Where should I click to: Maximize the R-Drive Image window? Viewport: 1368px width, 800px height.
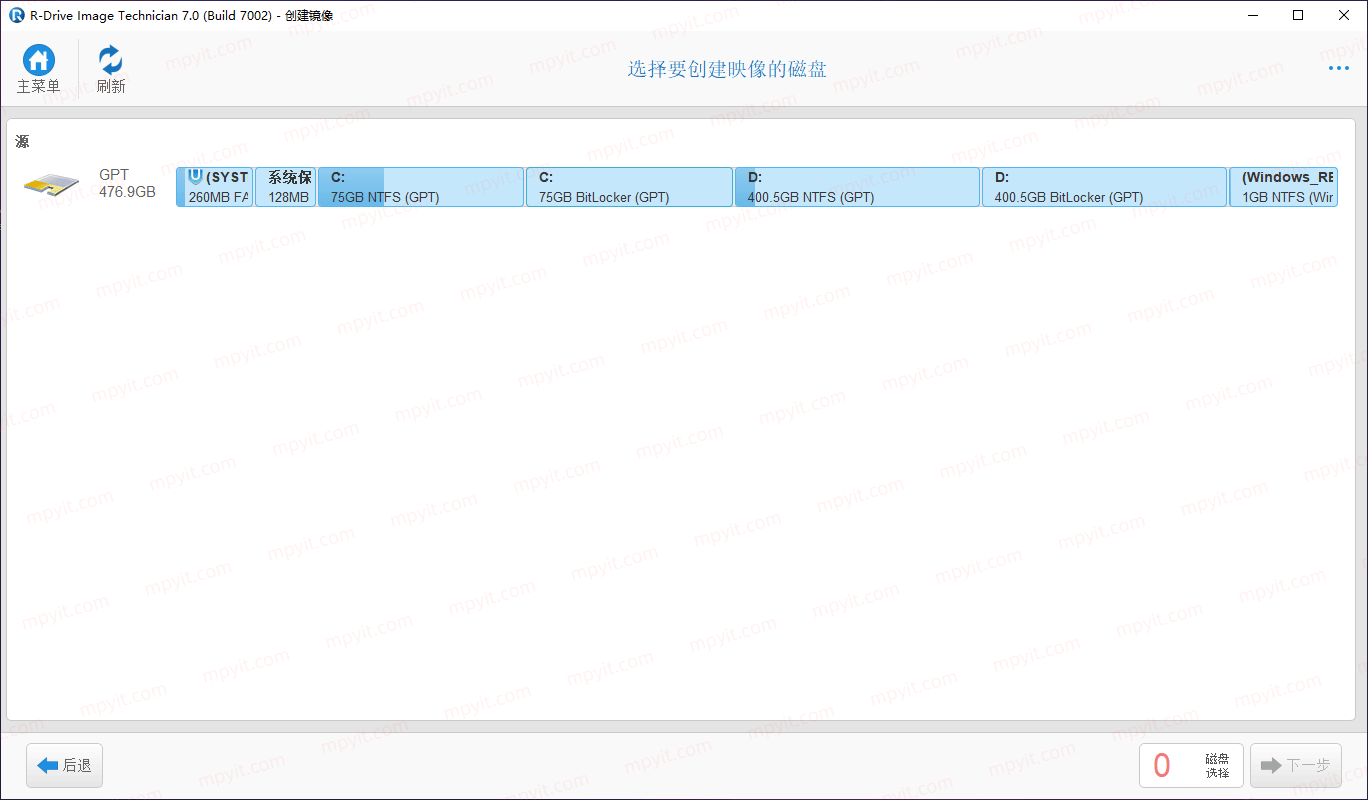[x=1298, y=15]
